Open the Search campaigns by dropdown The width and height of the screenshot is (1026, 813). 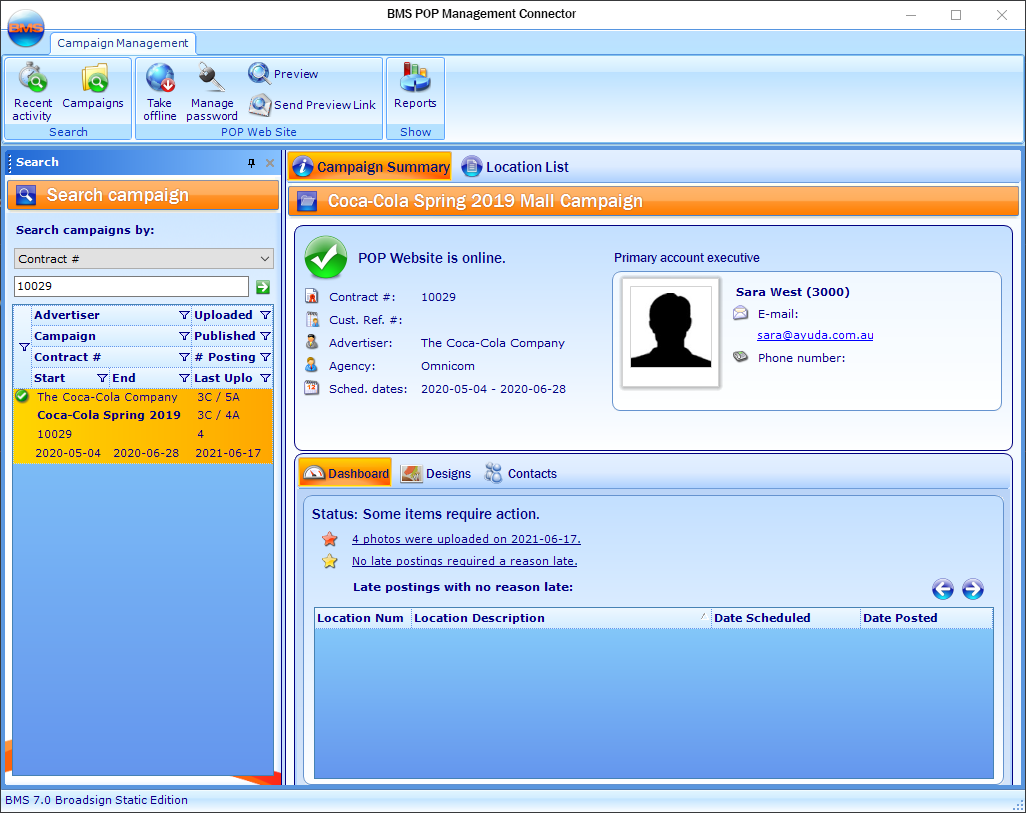tap(143, 259)
